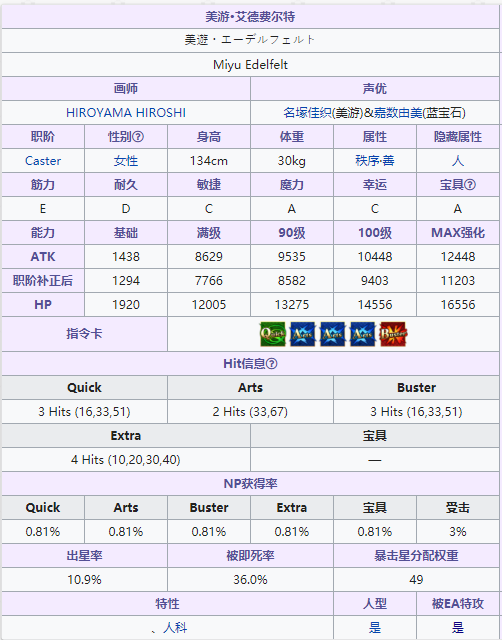Click the 隐藏属性 header cell

[458, 137]
